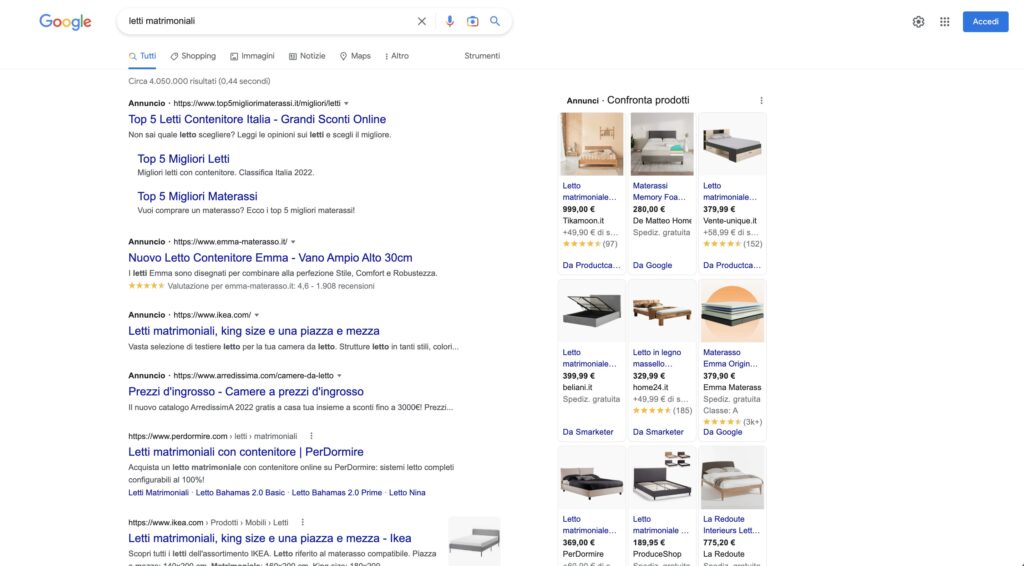The image size is (1024, 566).
Task: Open De Matteo Home memory foam mattress image
Action: 662,144
